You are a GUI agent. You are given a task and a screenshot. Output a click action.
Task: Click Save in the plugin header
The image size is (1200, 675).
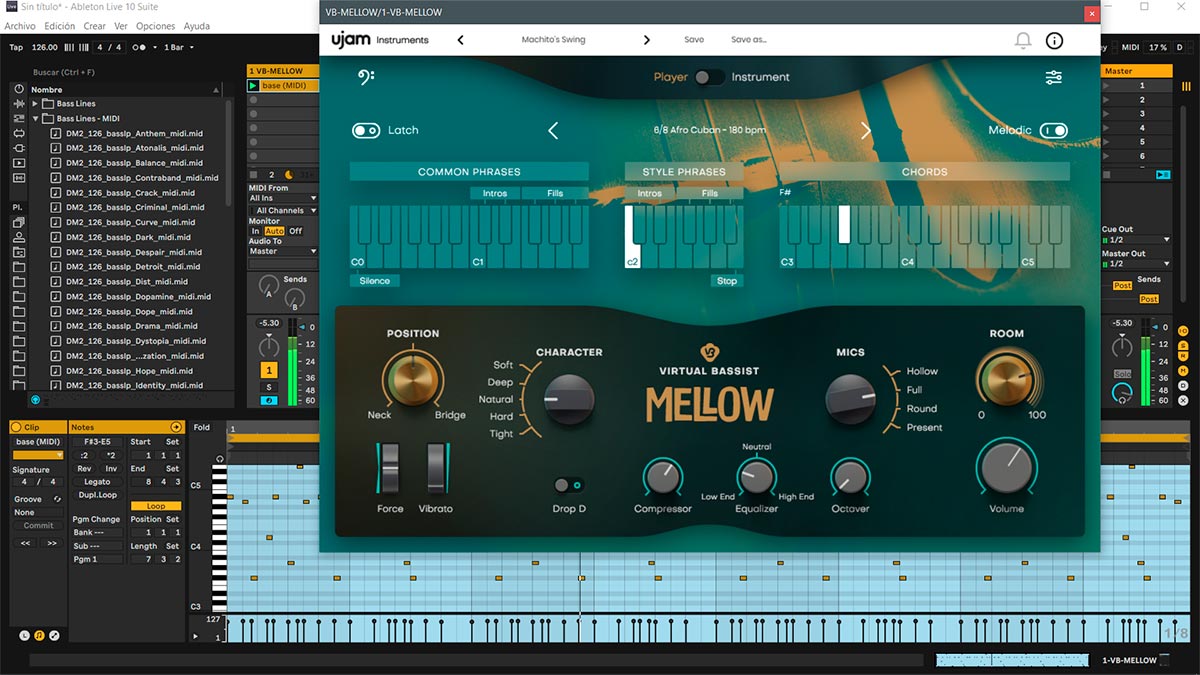[694, 40]
